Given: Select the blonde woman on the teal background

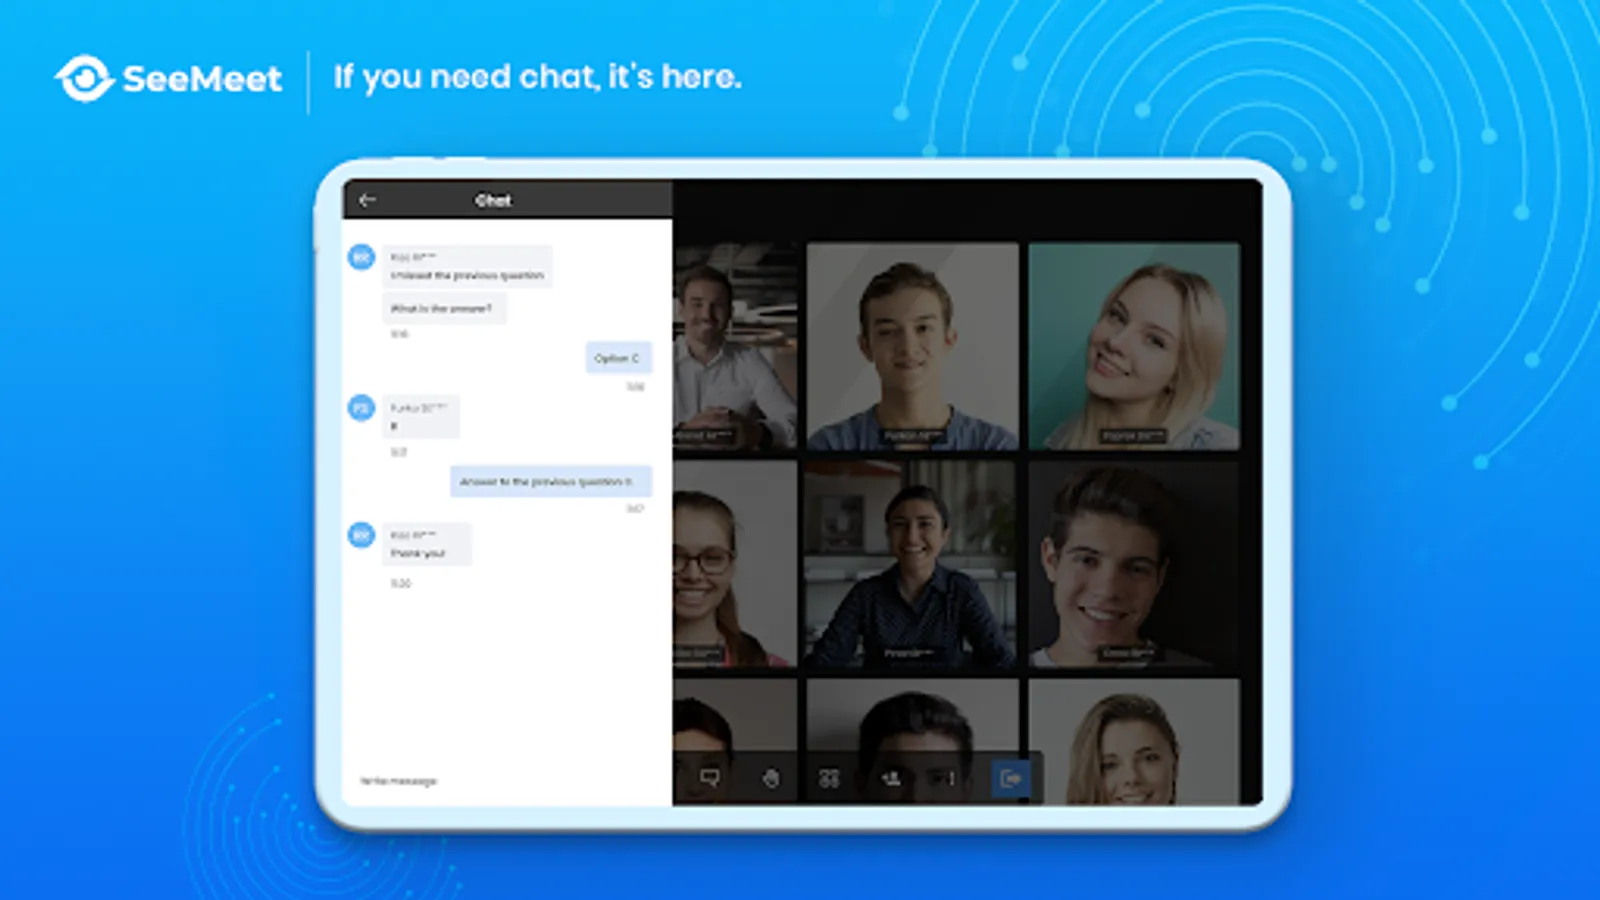Looking at the screenshot, I should click(x=1134, y=345).
